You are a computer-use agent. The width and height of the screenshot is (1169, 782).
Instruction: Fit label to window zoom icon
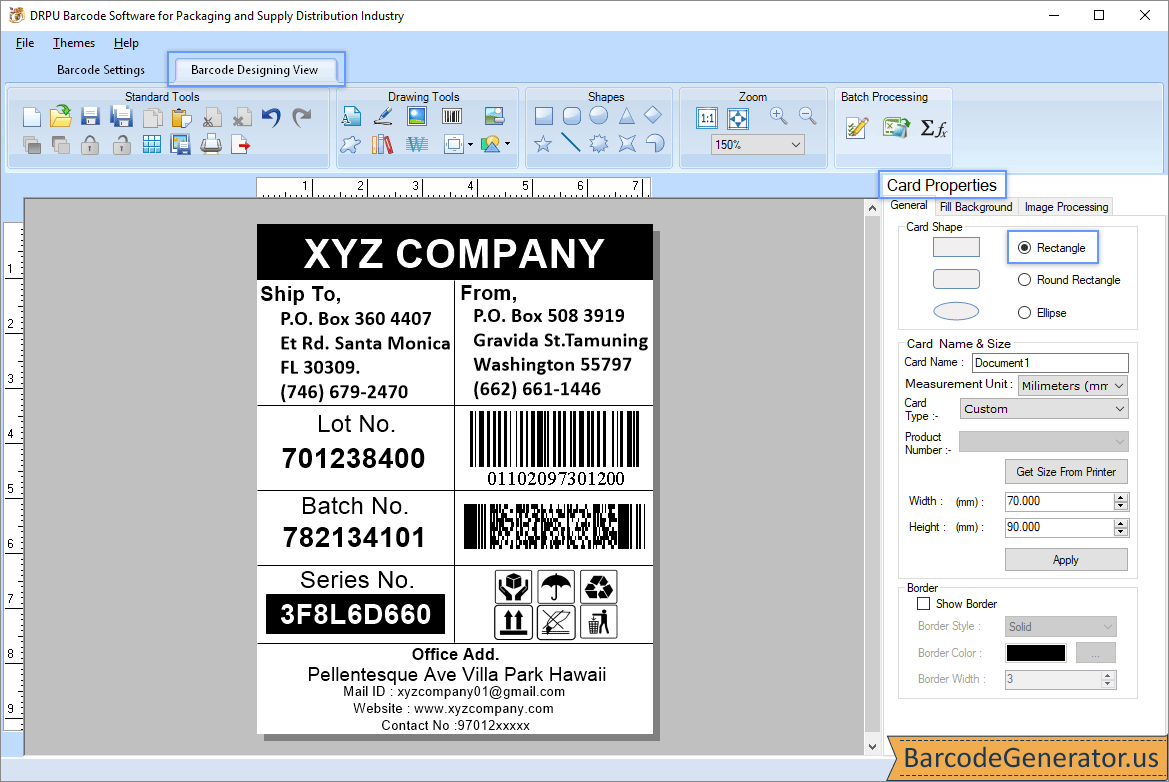tap(737, 118)
